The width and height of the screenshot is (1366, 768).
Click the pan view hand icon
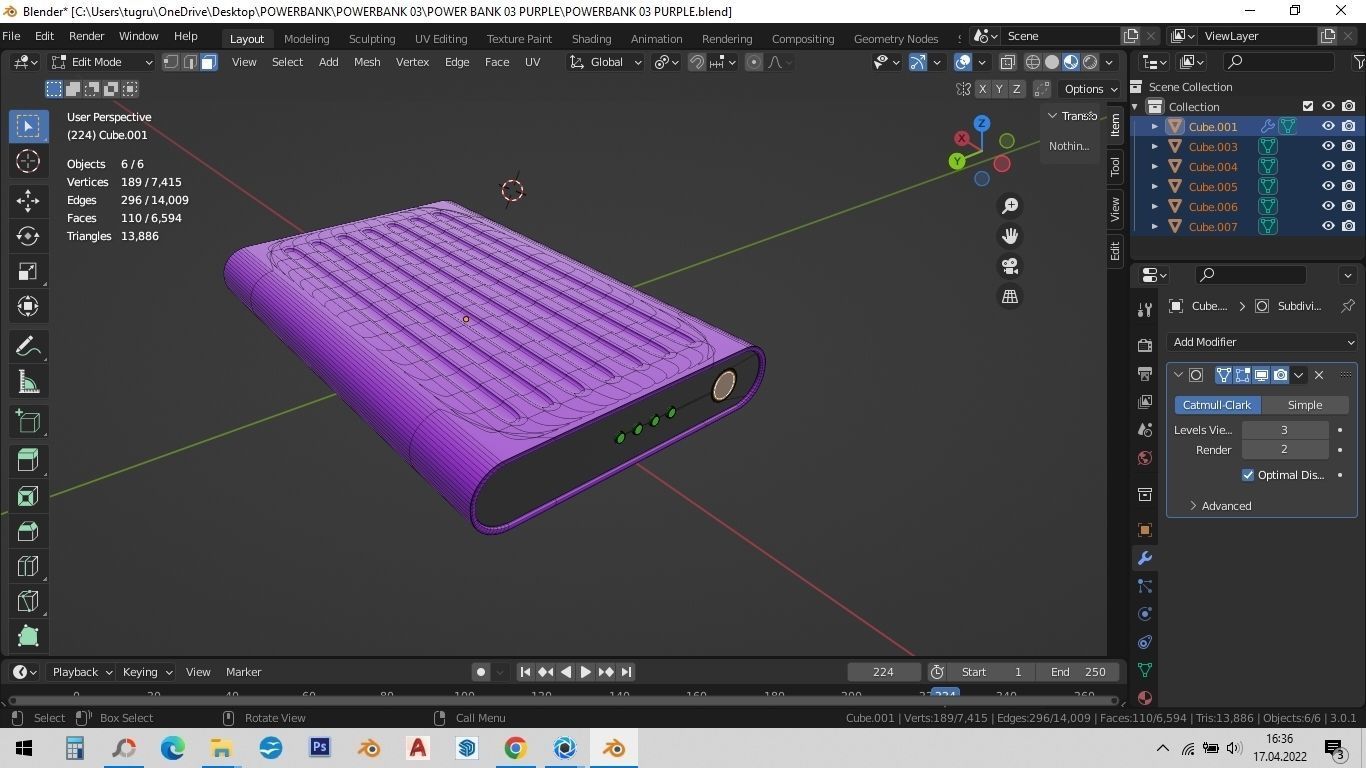tap(1010, 236)
